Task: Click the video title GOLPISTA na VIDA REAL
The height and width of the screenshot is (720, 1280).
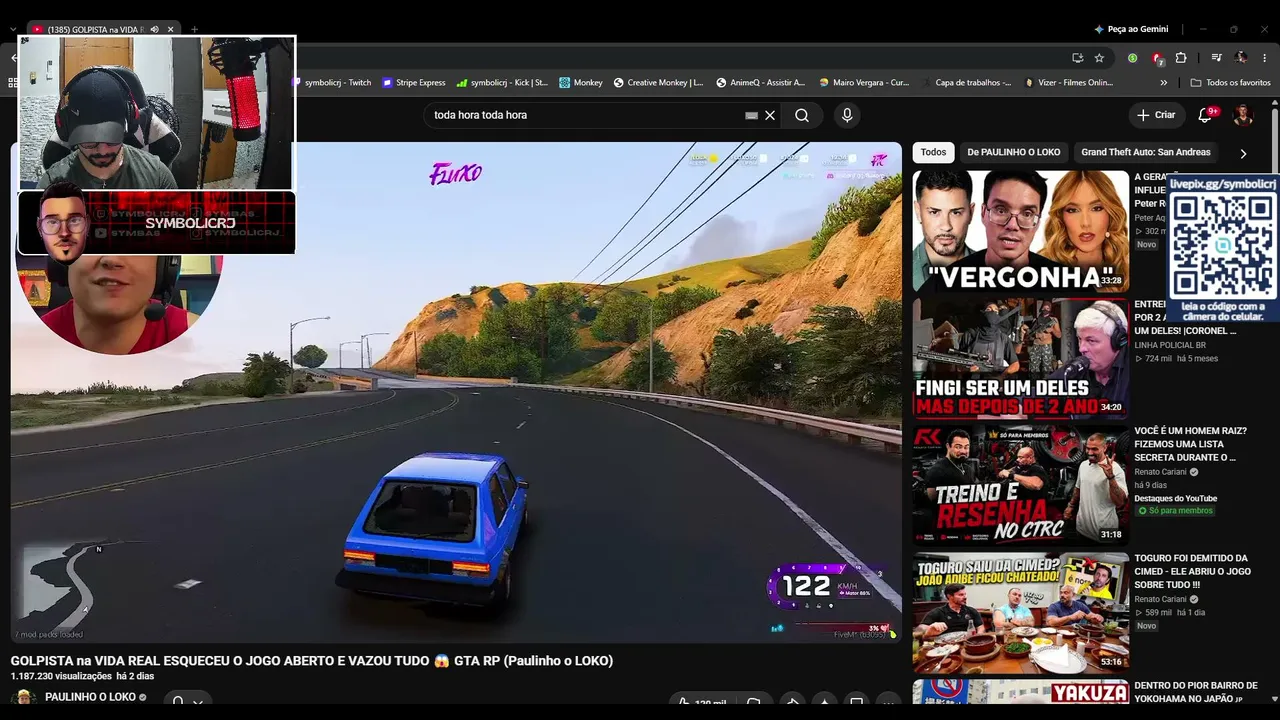Action: click(x=312, y=661)
